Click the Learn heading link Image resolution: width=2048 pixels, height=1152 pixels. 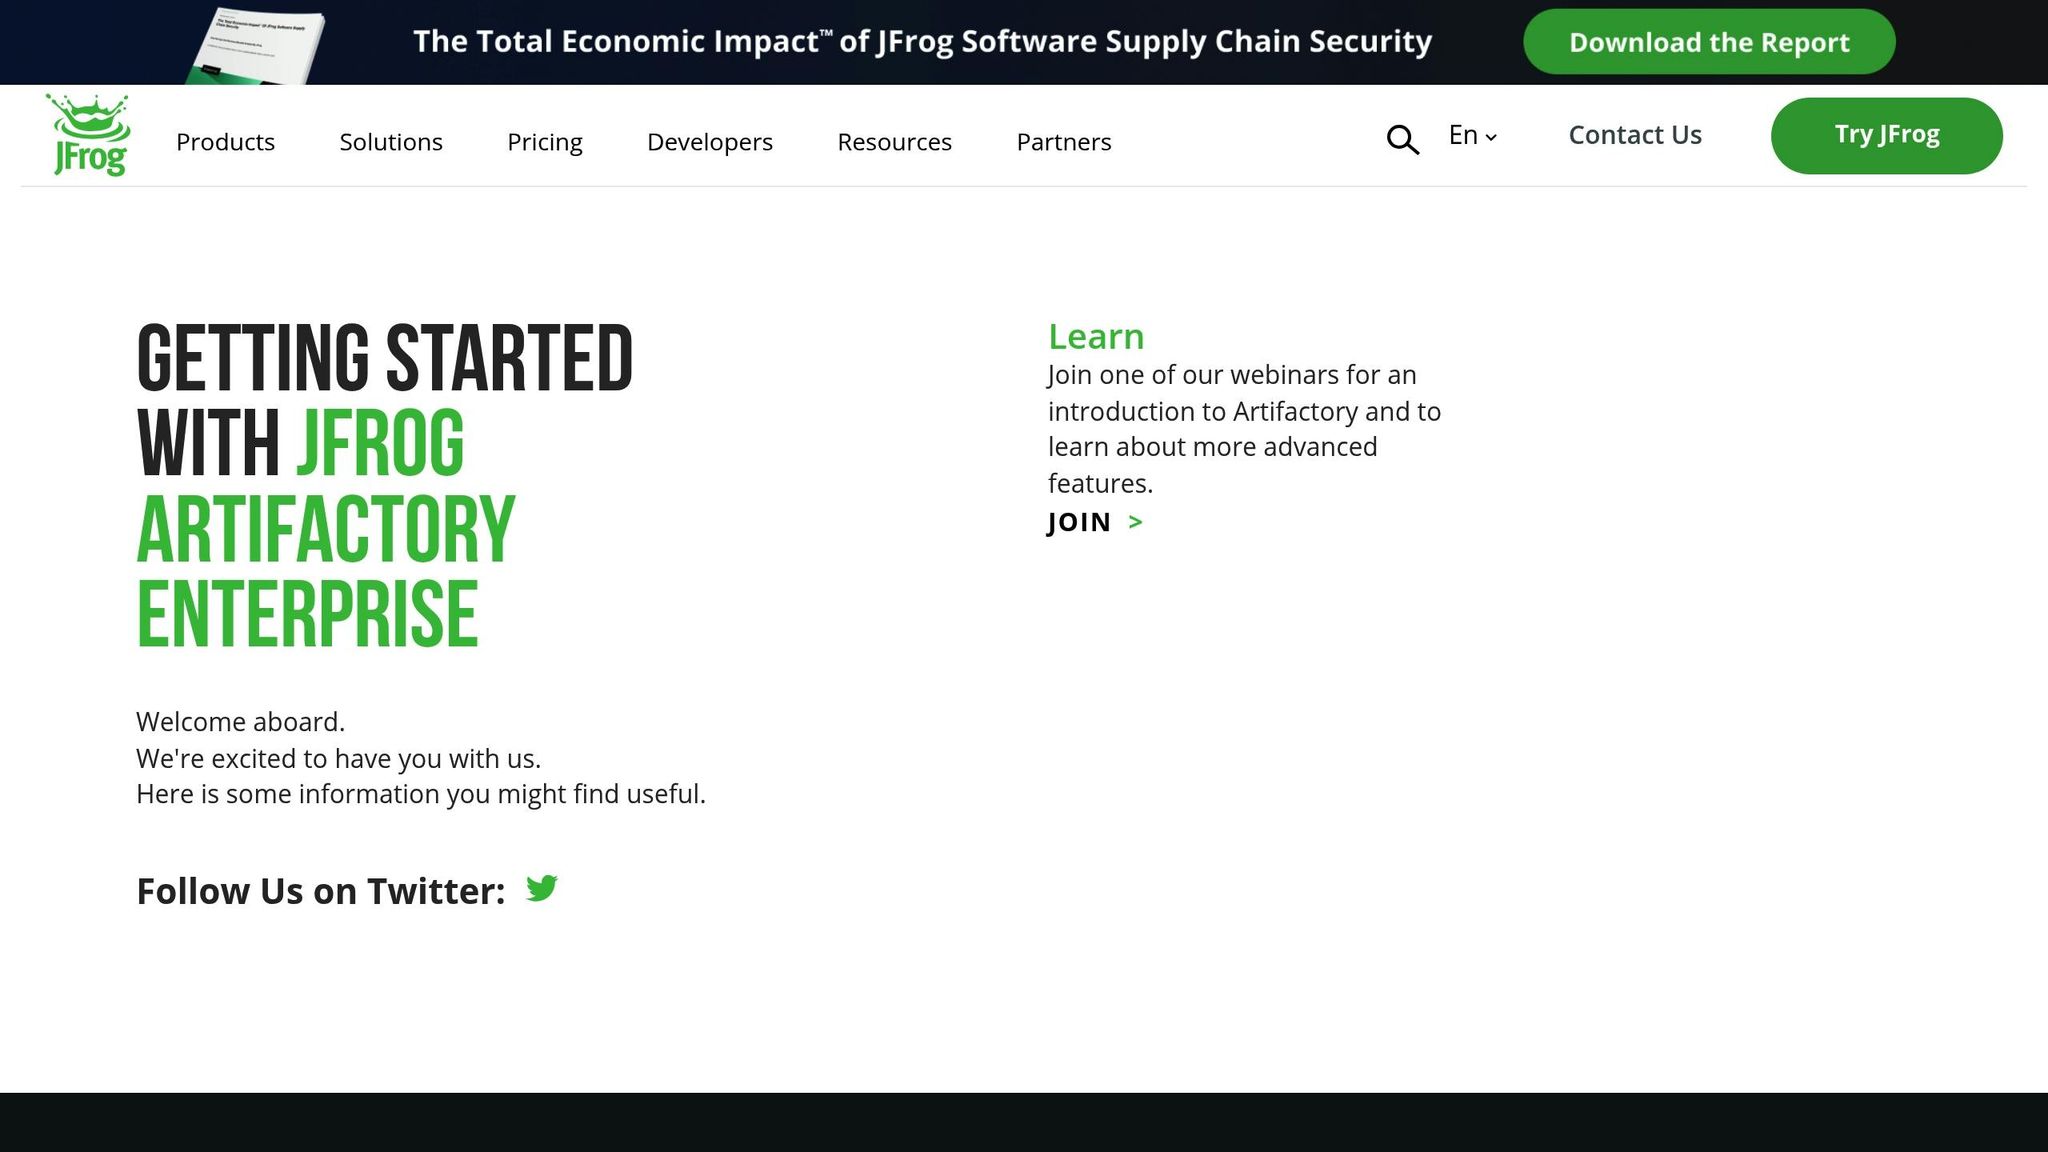click(x=1096, y=336)
